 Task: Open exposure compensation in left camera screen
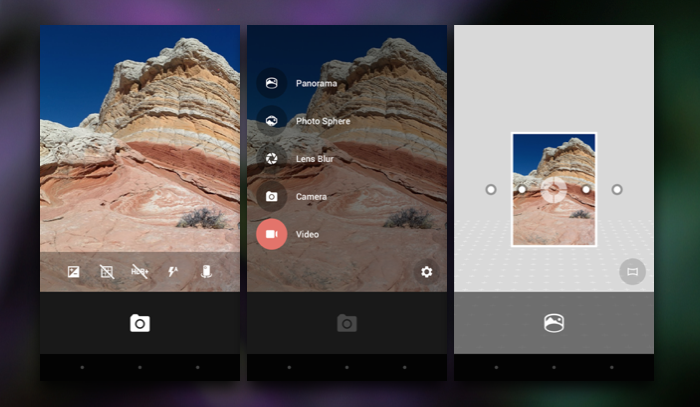(74, 272)
